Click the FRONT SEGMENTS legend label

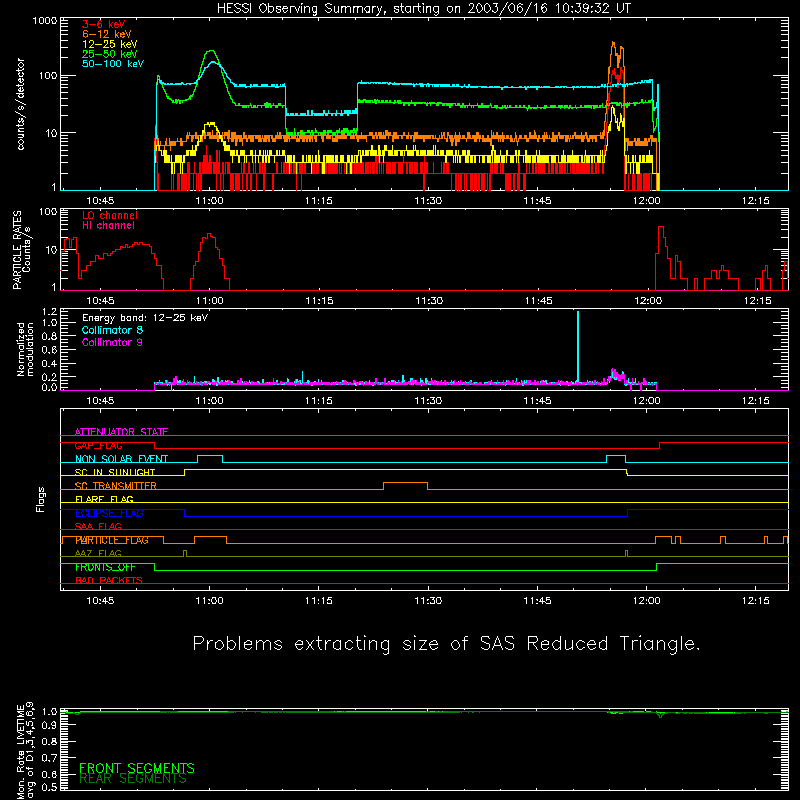(x=137, y=768)
